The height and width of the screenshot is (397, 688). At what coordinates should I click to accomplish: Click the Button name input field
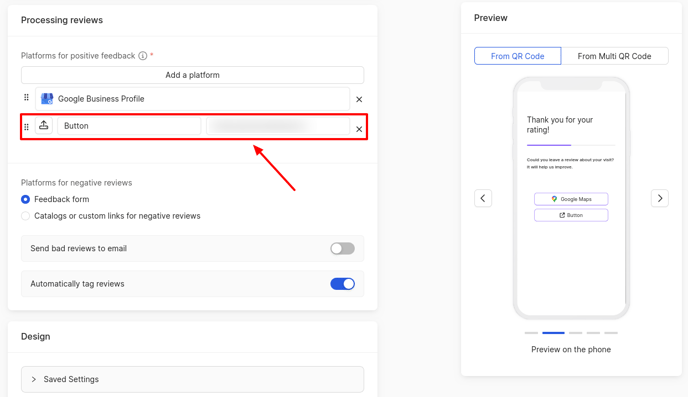129,126
